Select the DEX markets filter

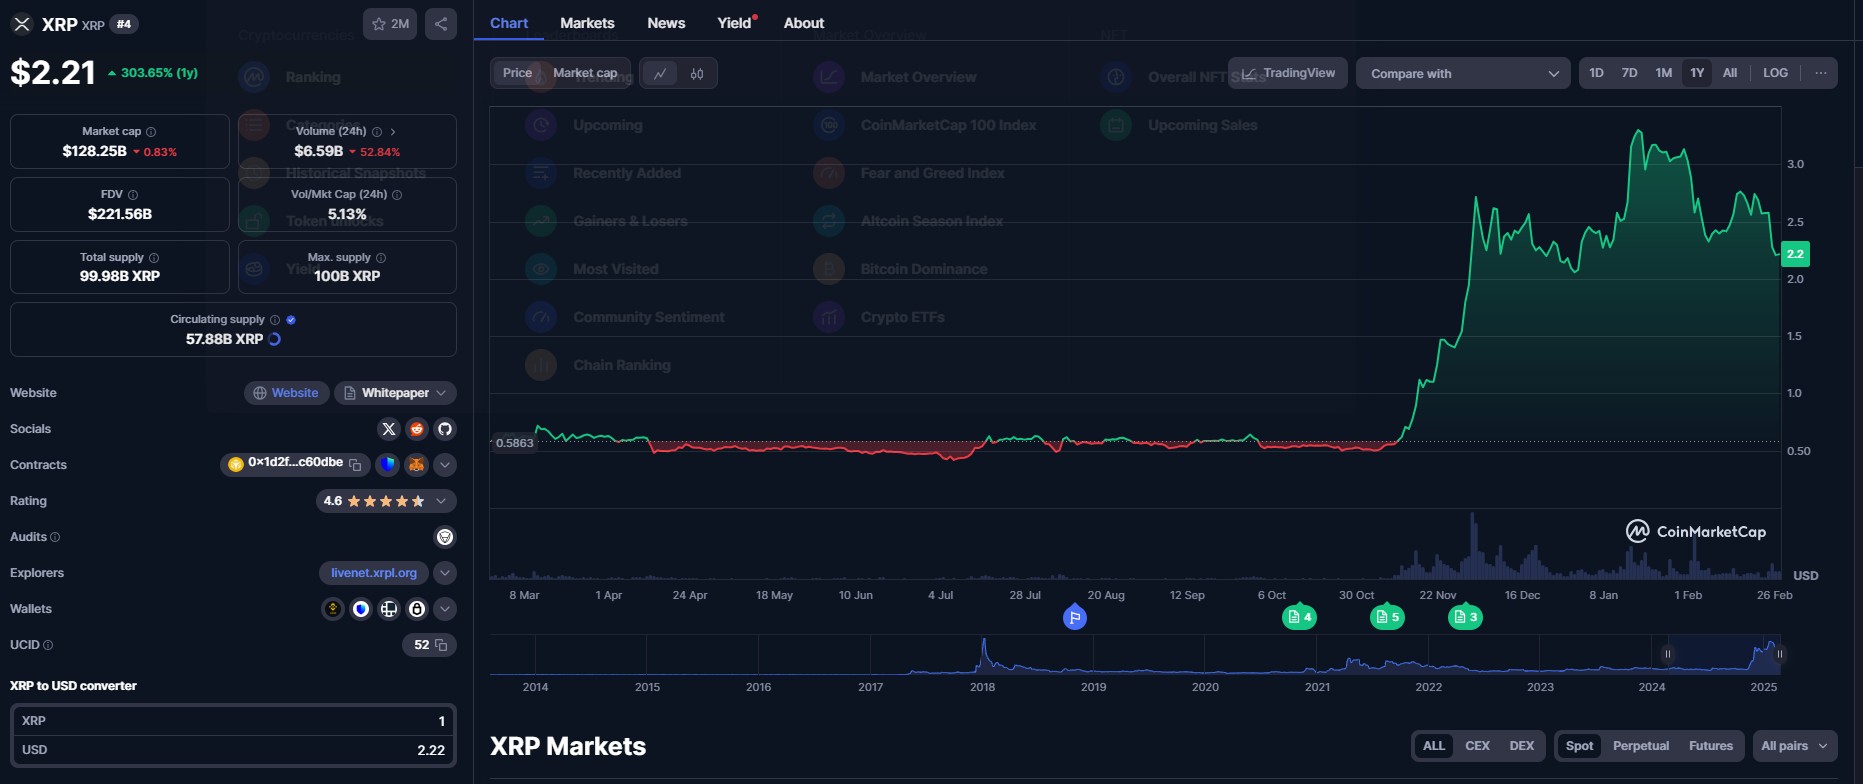pyautogui.click(x=1521, y=746)
